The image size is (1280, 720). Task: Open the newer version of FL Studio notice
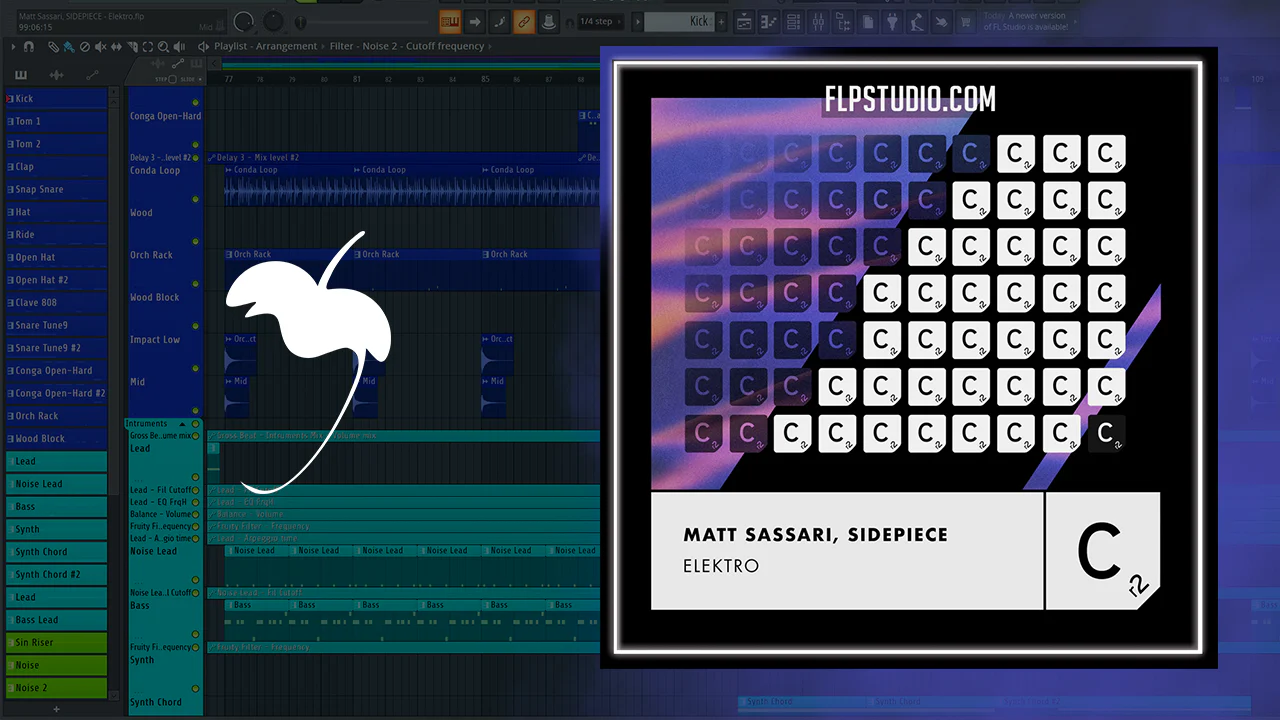[x=1027, y=22]
